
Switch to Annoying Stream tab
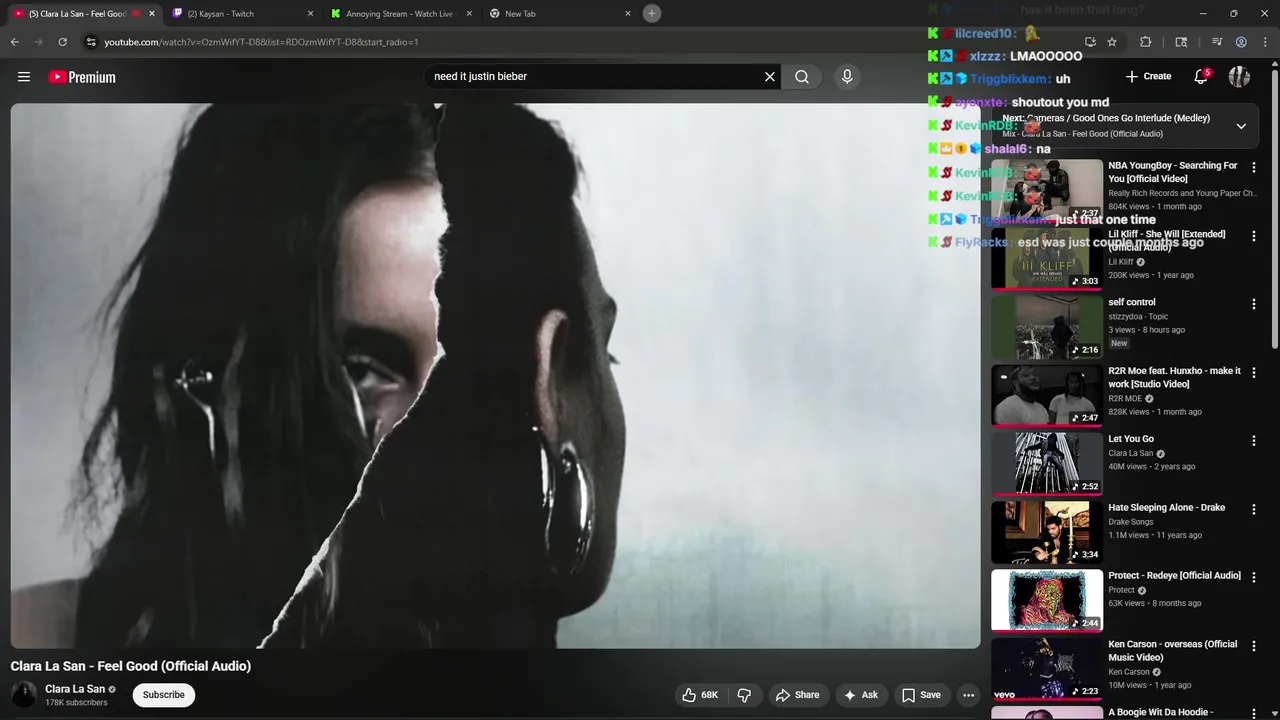(400, 14)
